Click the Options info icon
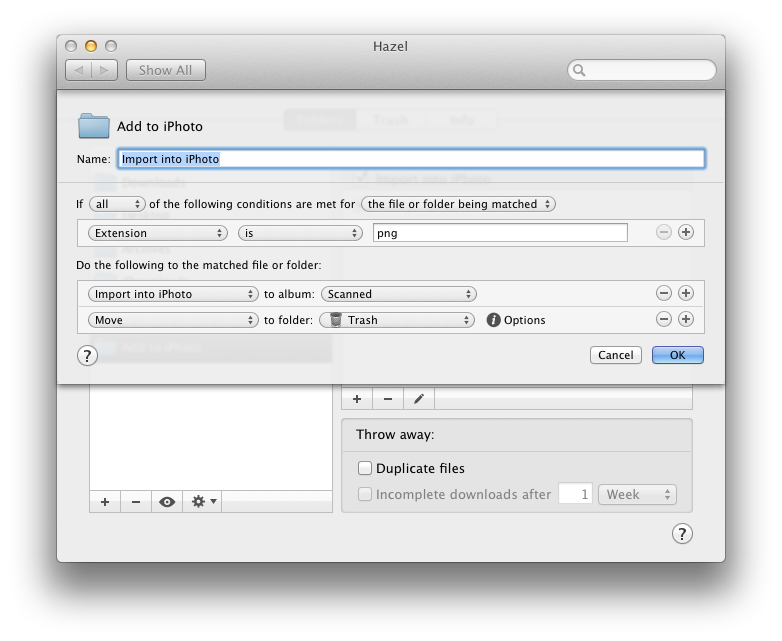This screenshot has width=782, height=641. [x=493, y=320]
